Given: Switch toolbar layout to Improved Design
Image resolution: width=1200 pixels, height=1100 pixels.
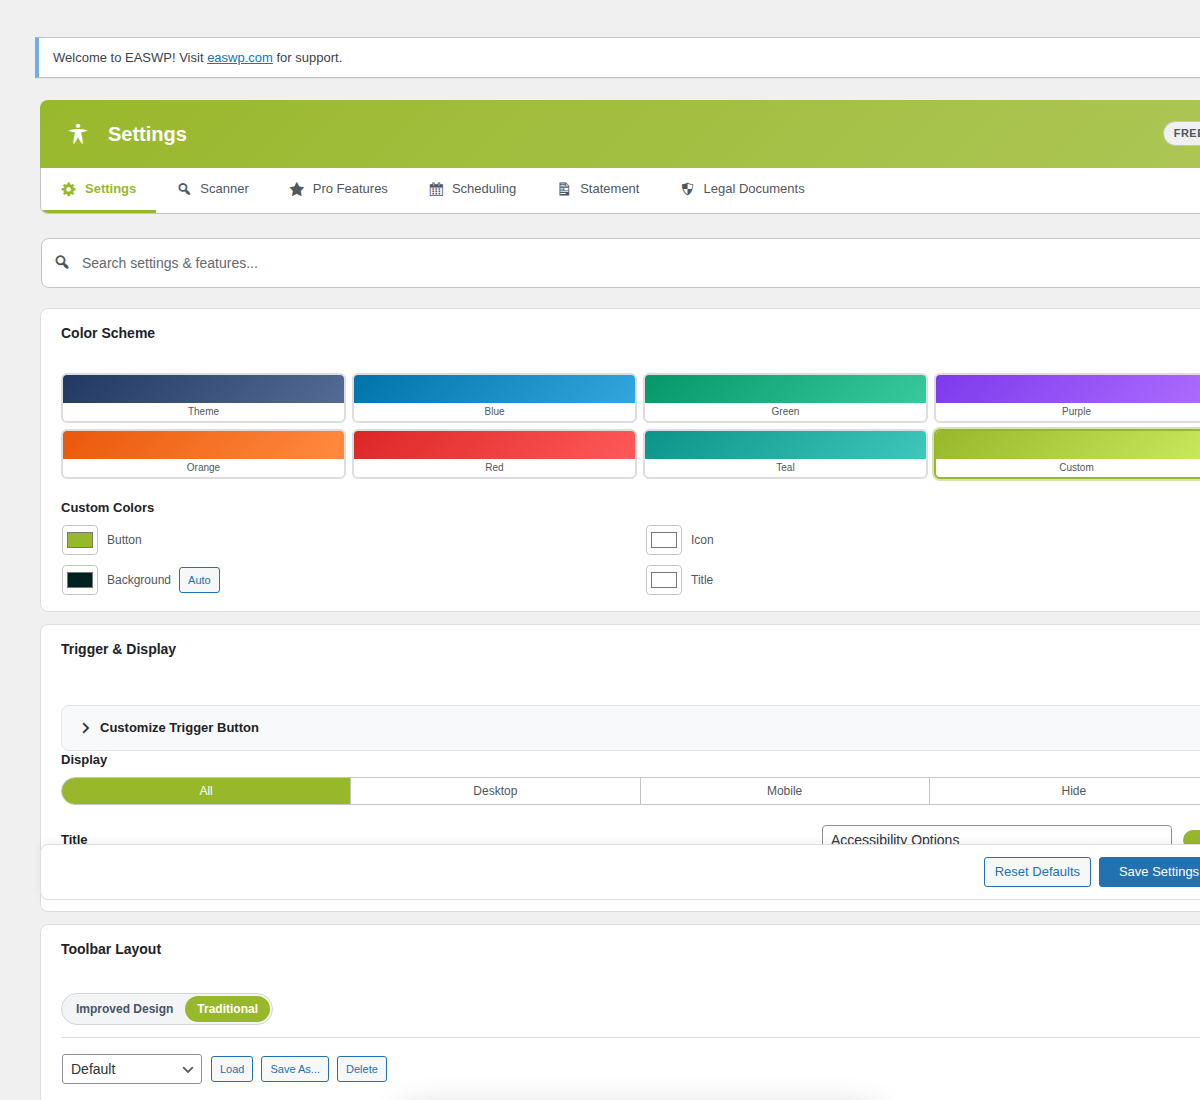Looking at the screenshot, I should (x=124, y=1009).
